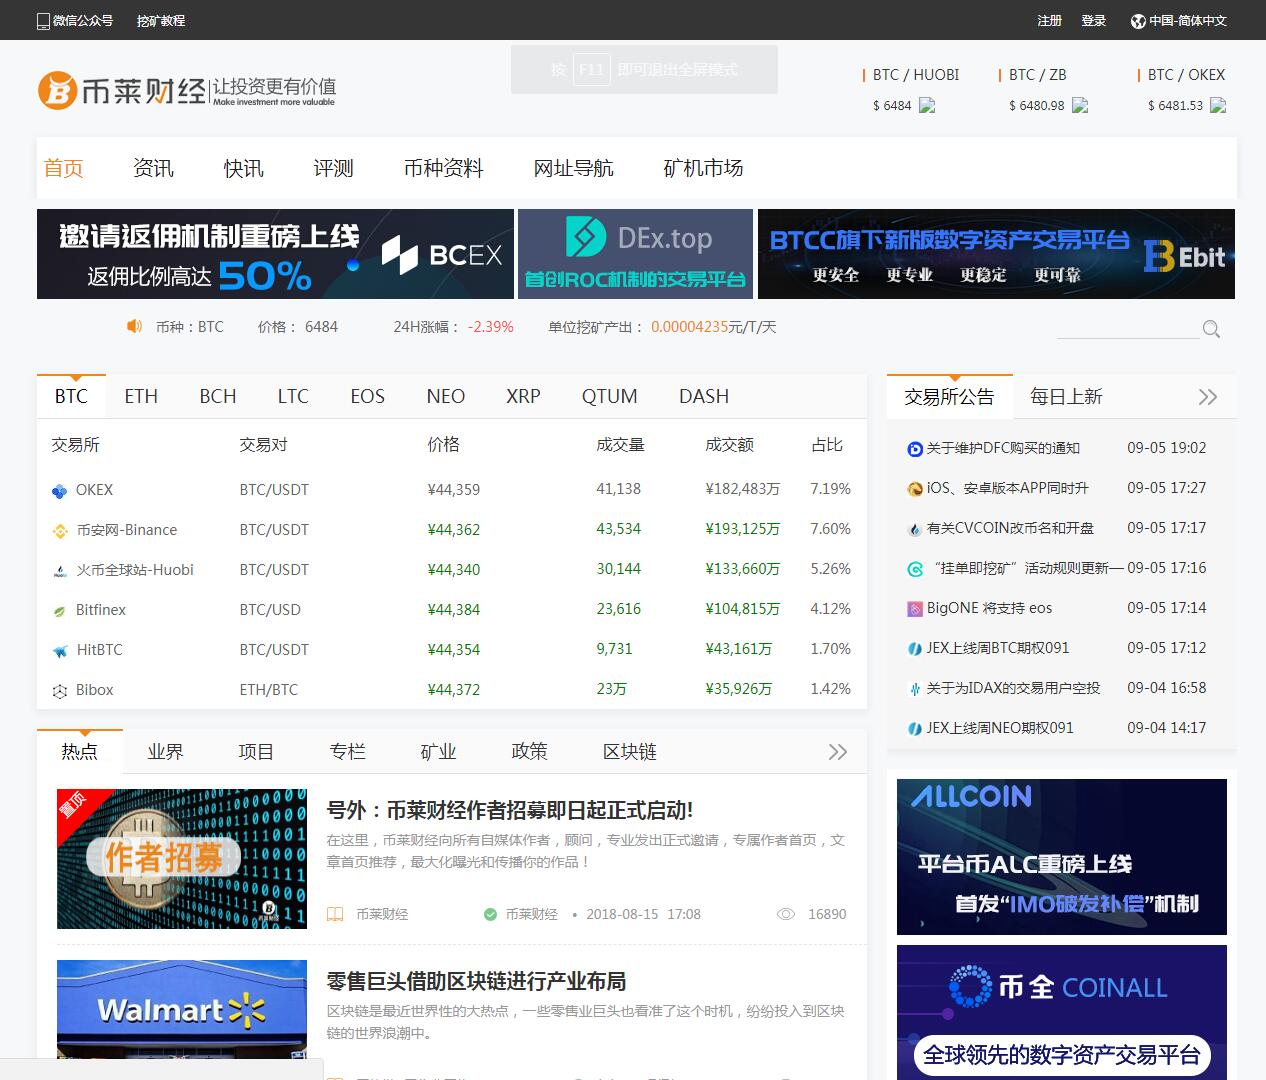Viewport: 1266px width, 1080px height.
Task: Switch to the 每日上新 tab
Action: [x=1066, y=397]
